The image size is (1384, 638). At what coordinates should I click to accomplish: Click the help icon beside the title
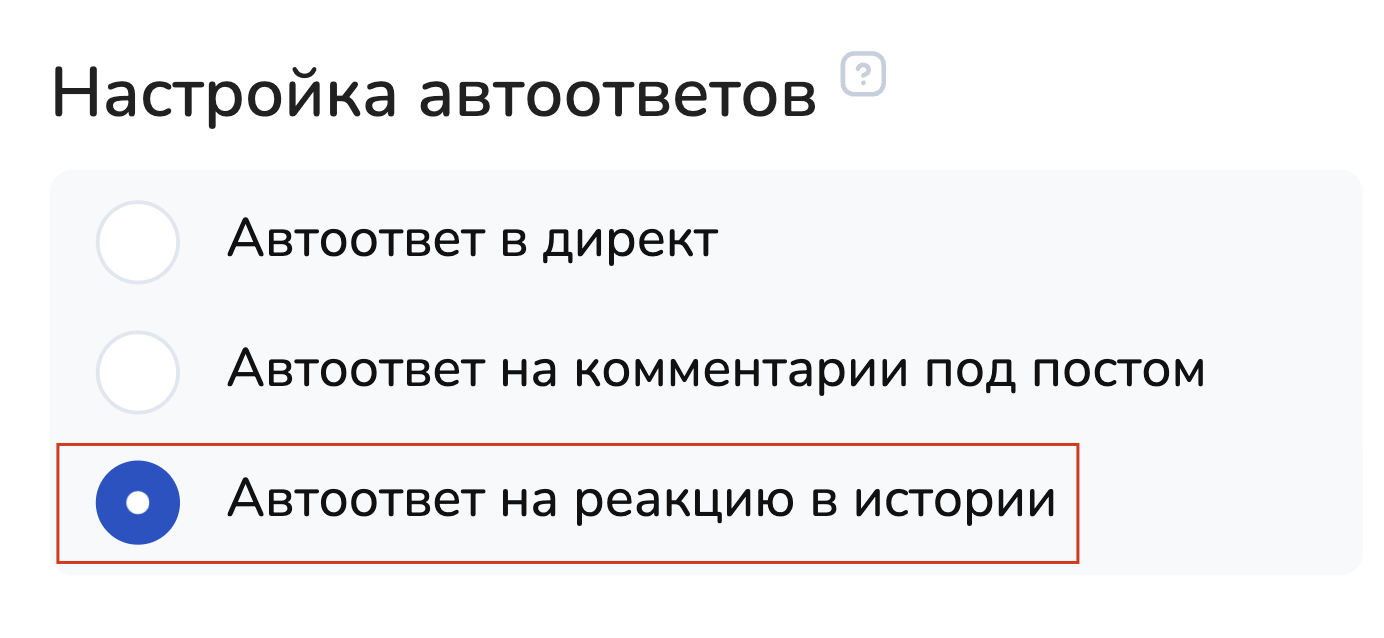pos(864,75)
